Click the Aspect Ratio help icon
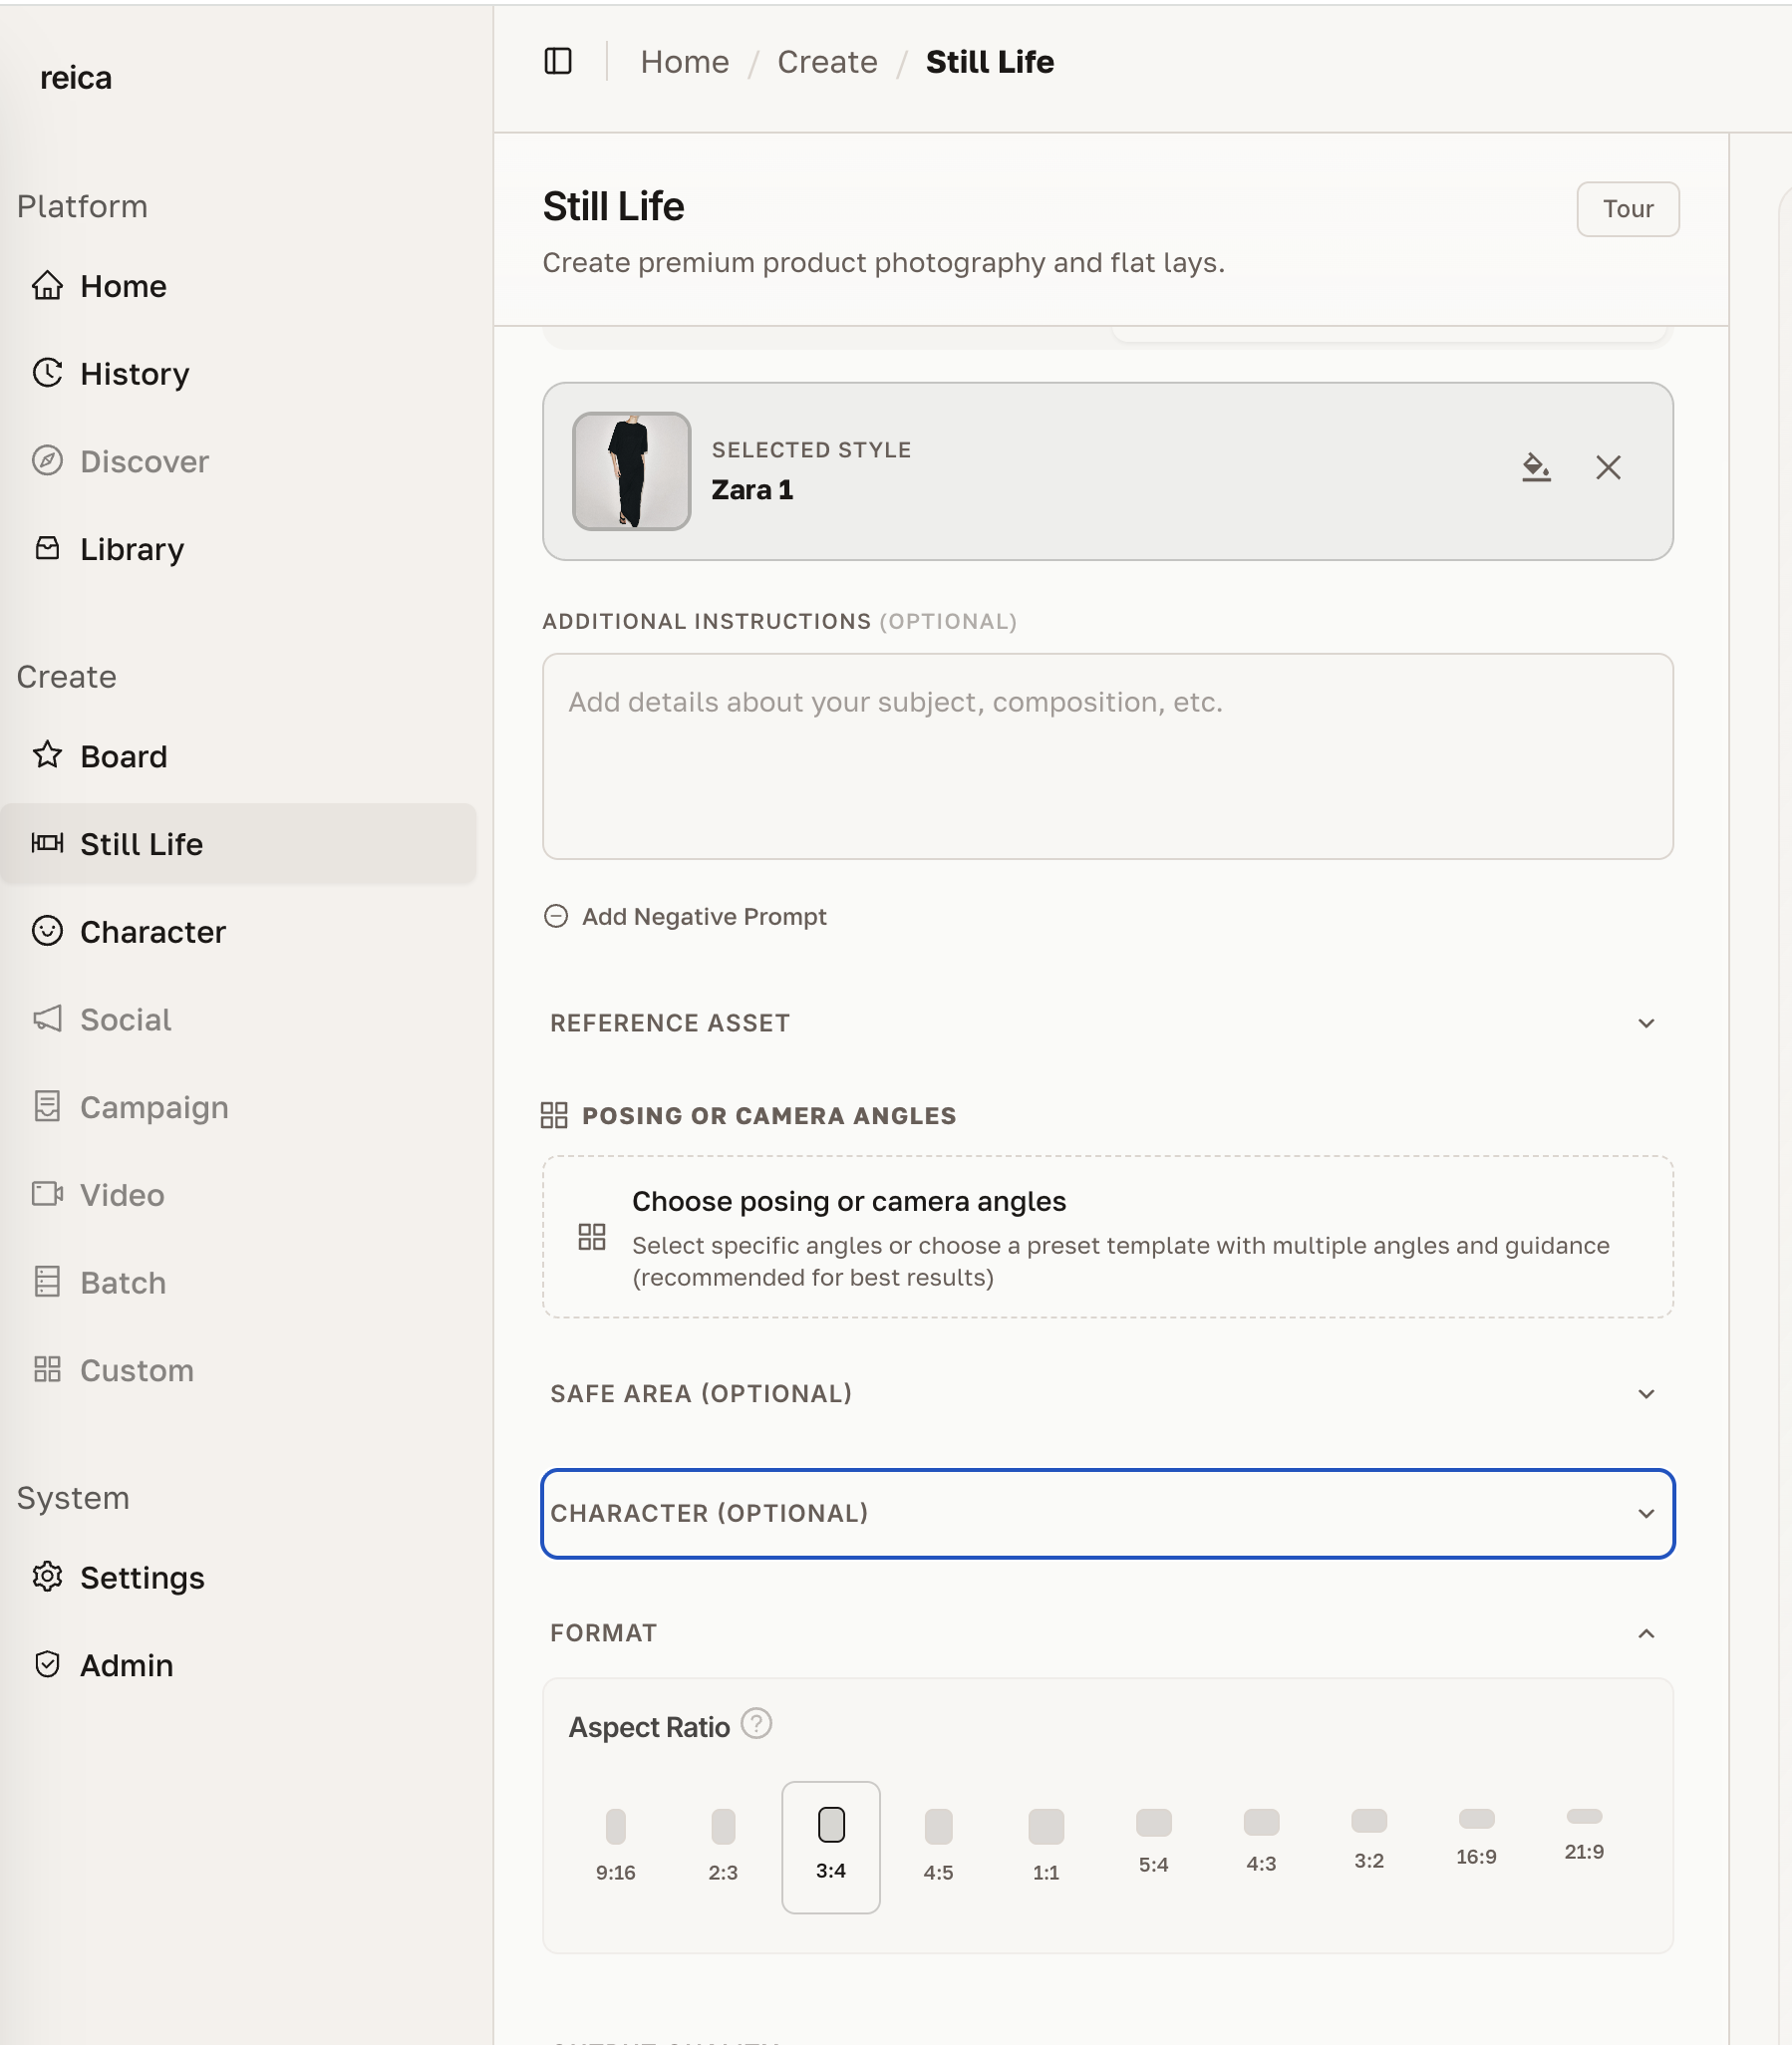 click(x=756, y=1725)
